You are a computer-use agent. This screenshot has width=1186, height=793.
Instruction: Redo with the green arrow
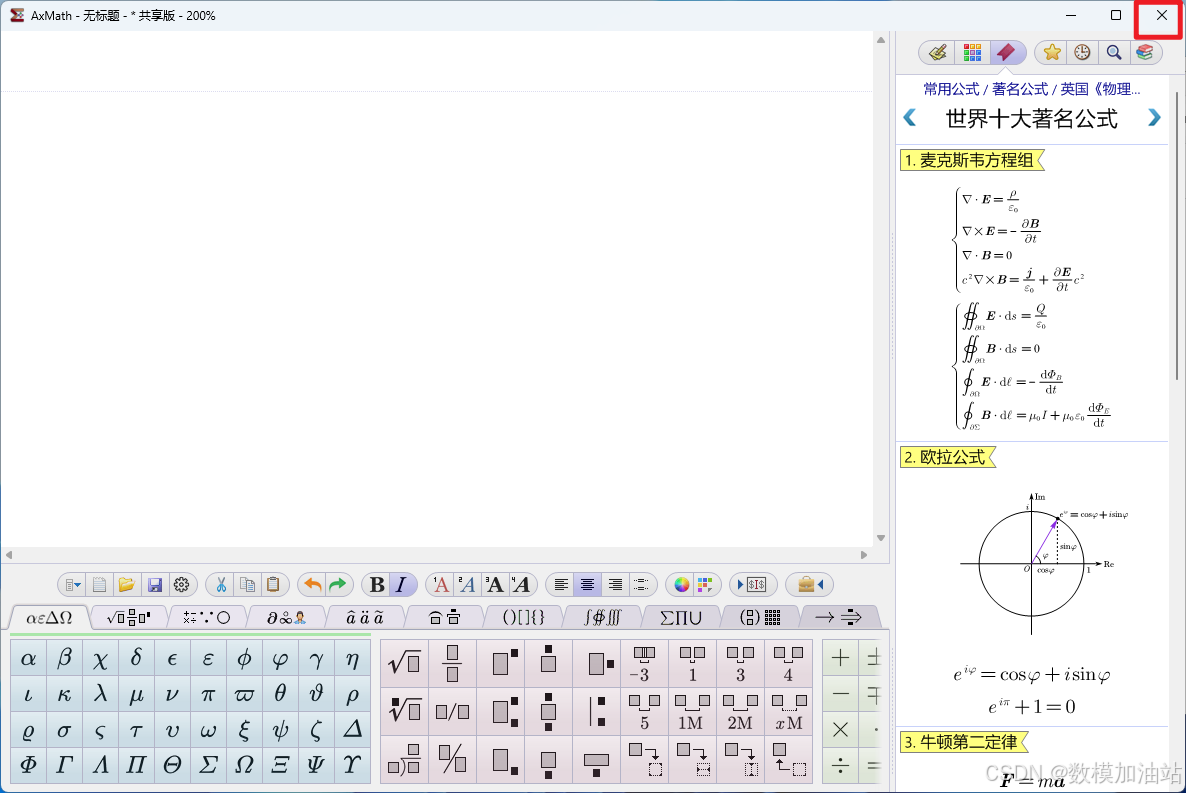(337, 585)
